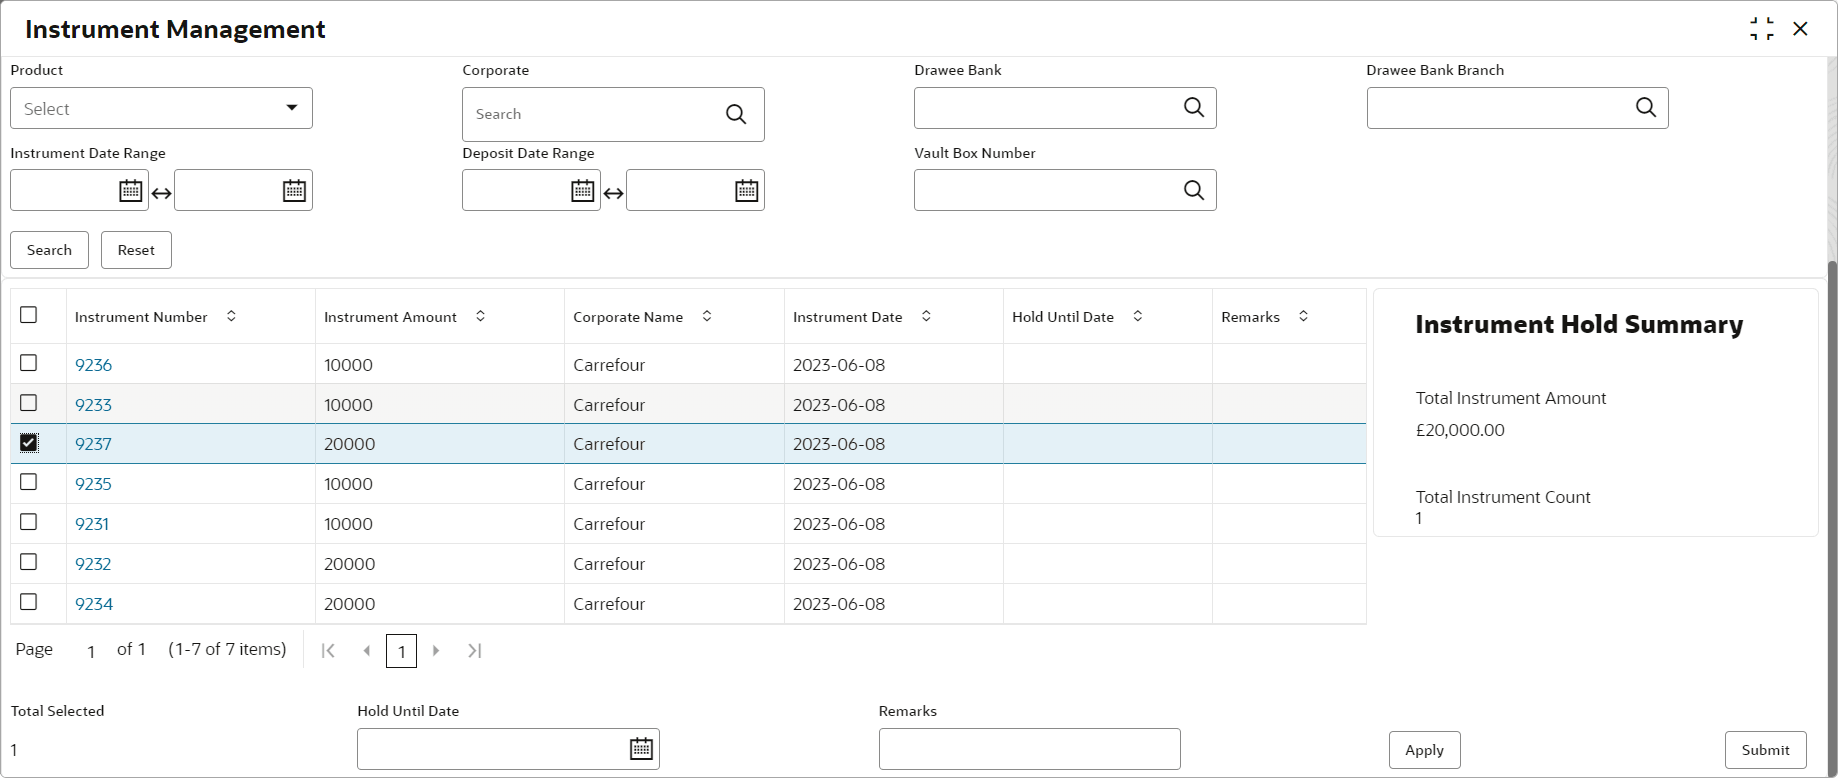Image resolution: width=1838 pixels, height=778 pixels.
Task: Collapse the Instrument Management dialog view
Action: (1762, 29)
